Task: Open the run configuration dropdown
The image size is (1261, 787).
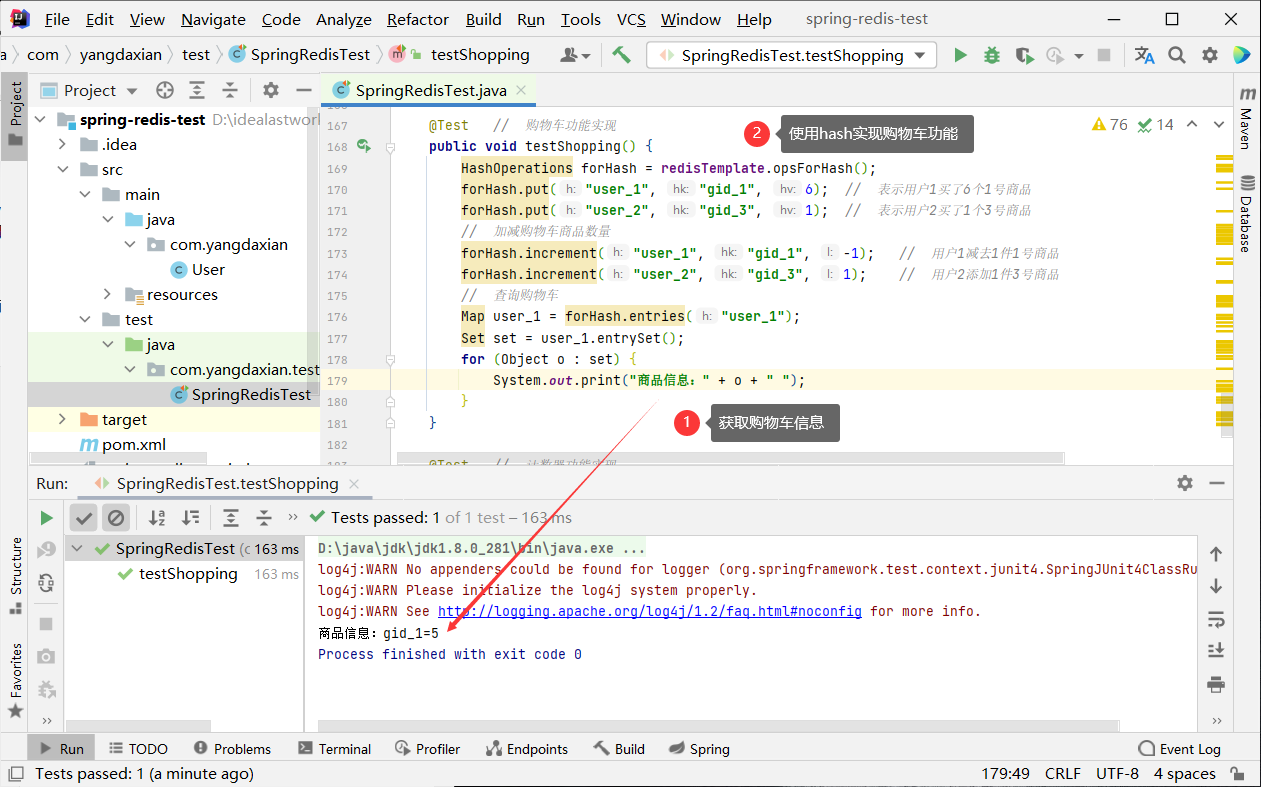Action: (792, 55)
